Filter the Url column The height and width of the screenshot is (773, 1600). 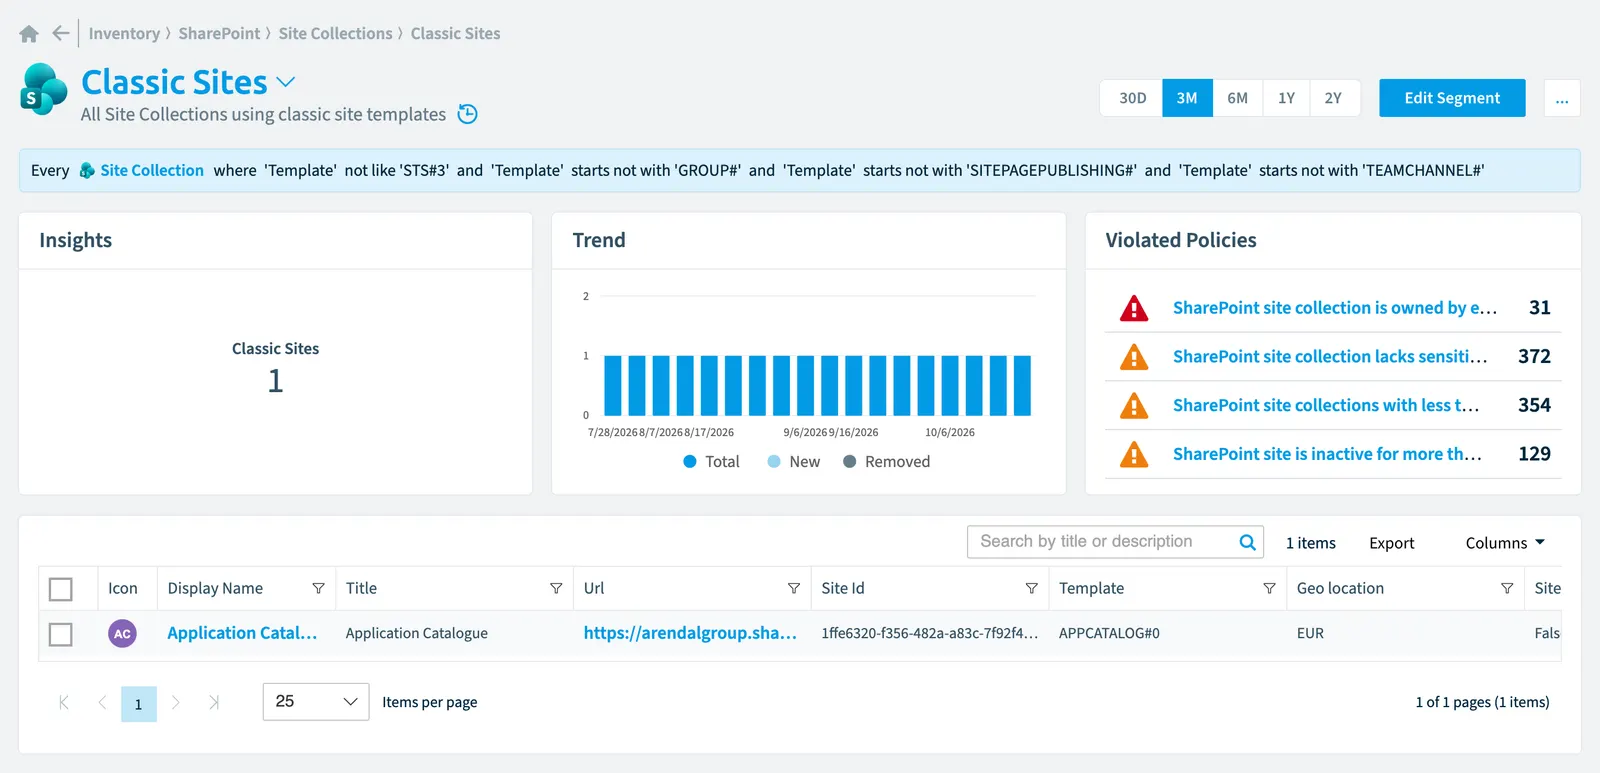tap(794, 588)
